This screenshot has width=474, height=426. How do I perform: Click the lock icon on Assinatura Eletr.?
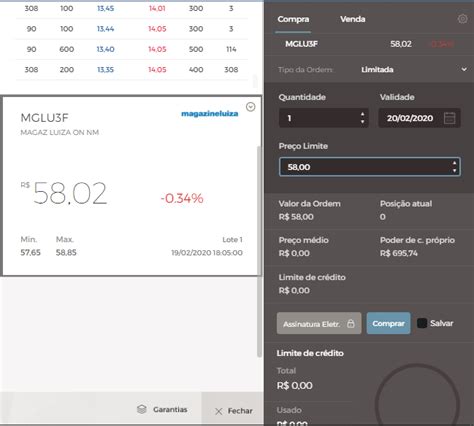tap(351, 323)
